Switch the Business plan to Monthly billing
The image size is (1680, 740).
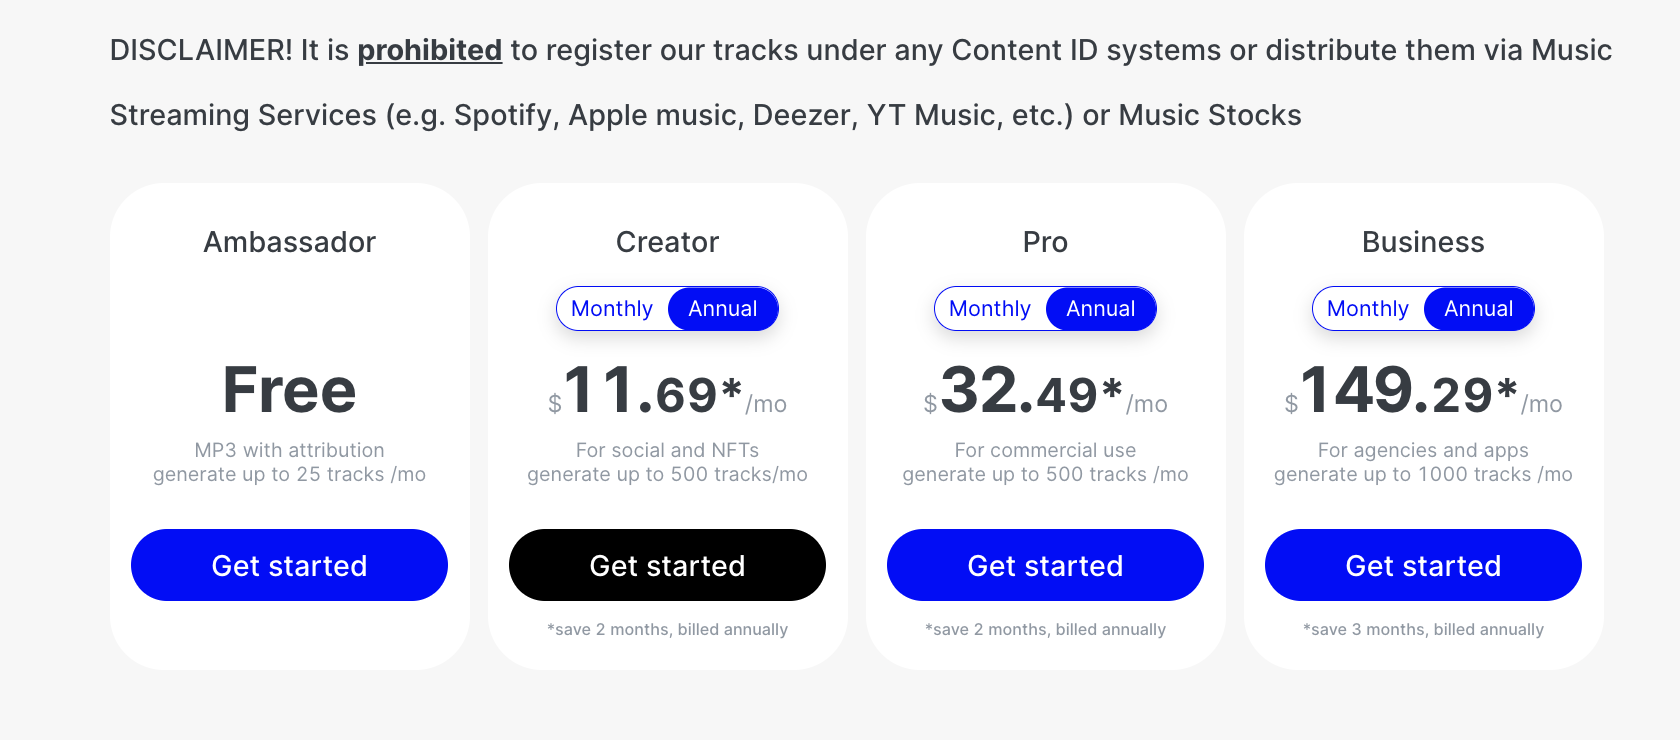coord(1367,308)
